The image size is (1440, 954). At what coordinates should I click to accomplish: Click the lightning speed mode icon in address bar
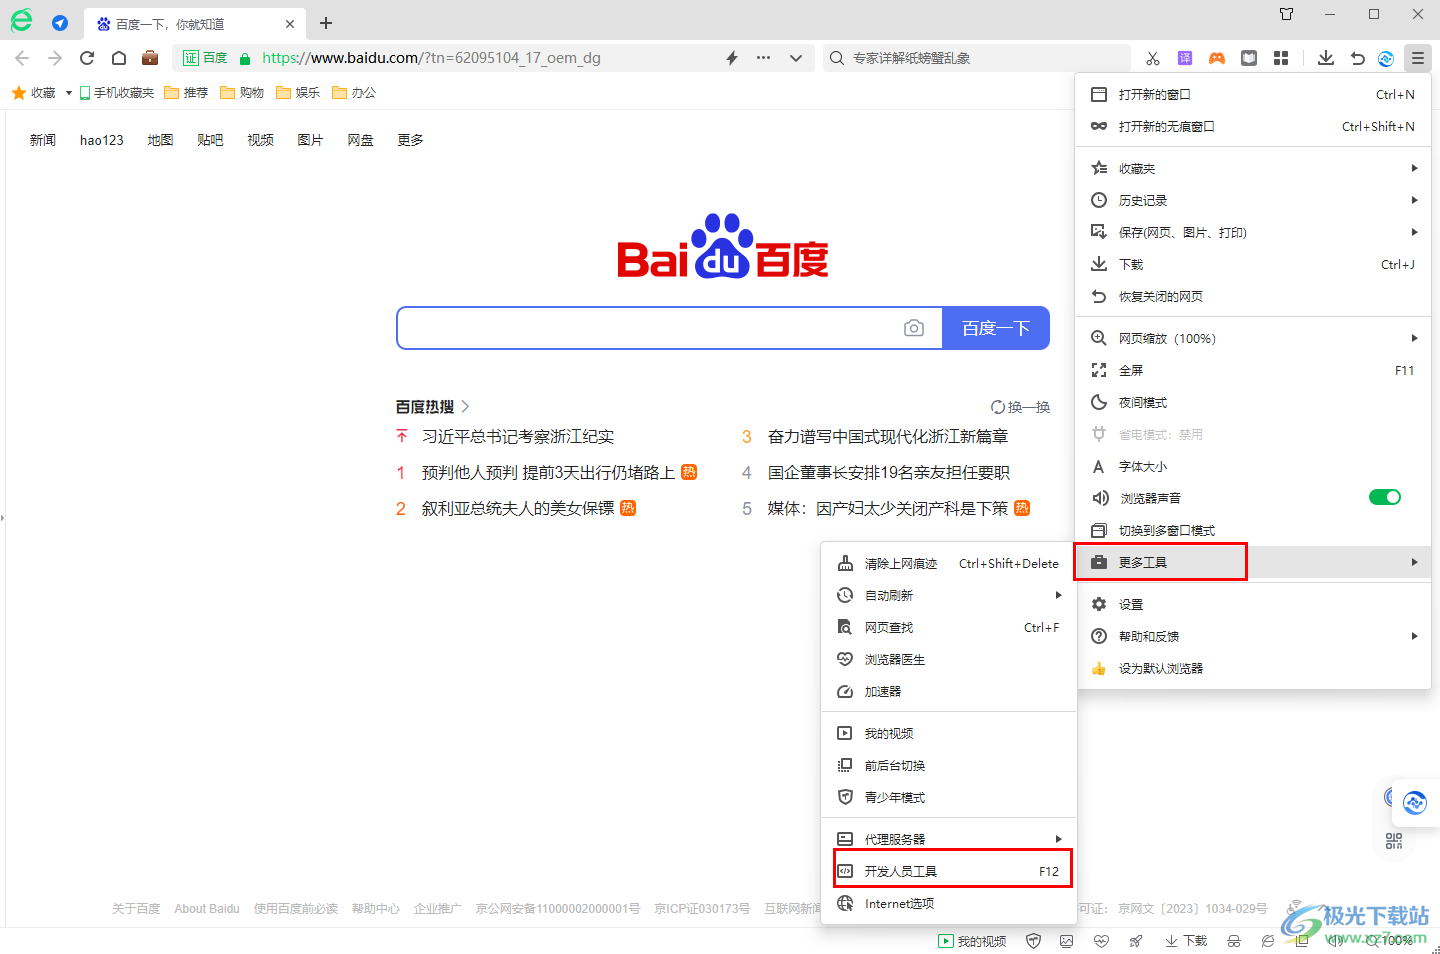tap(732, 58)
